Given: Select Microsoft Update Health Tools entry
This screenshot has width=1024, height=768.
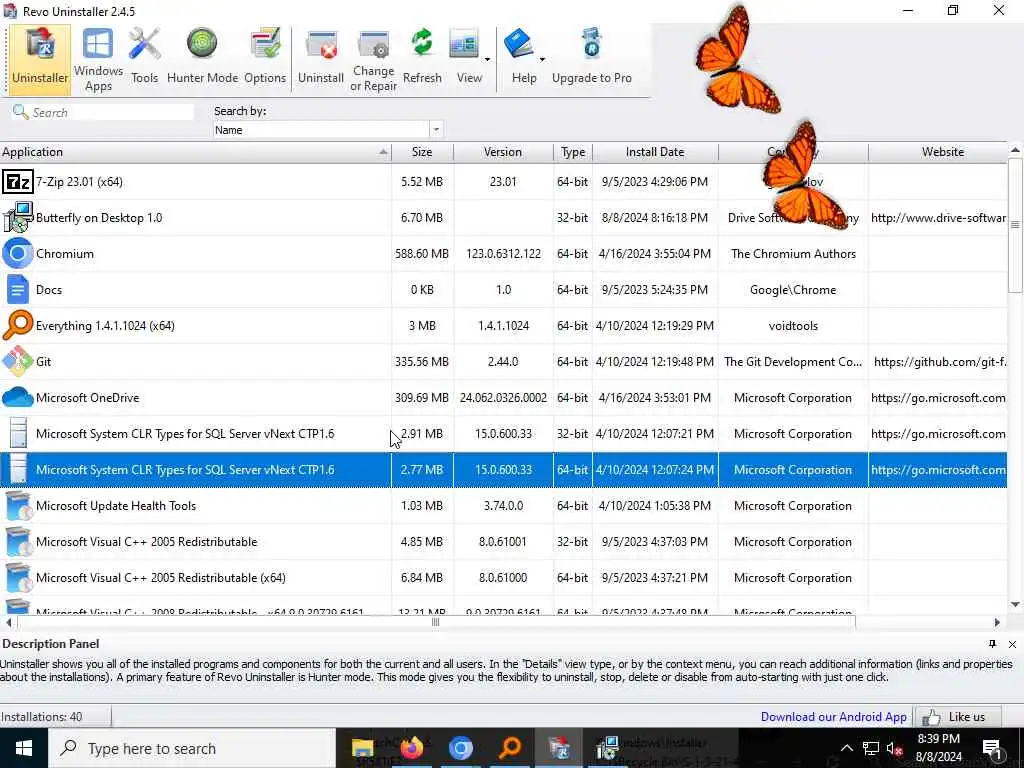Looking at the screenshot, I should tap(116, 505).
